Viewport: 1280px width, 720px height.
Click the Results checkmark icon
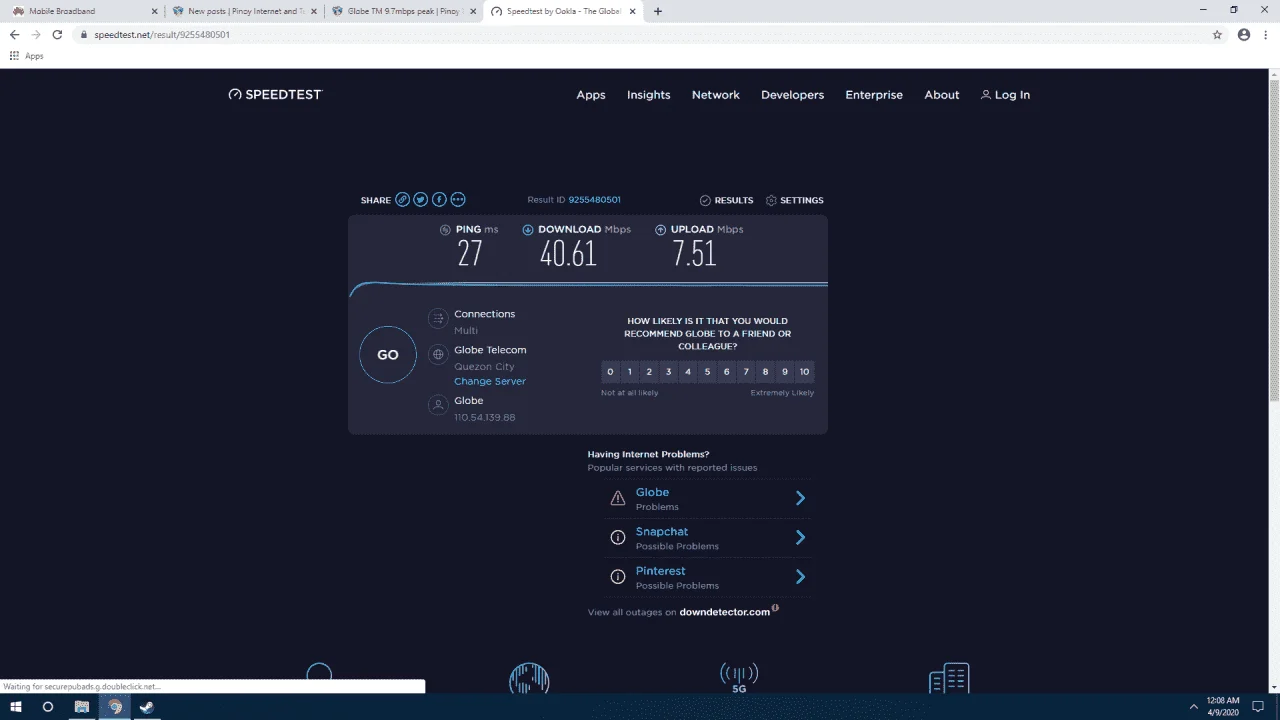click(705, 200)
